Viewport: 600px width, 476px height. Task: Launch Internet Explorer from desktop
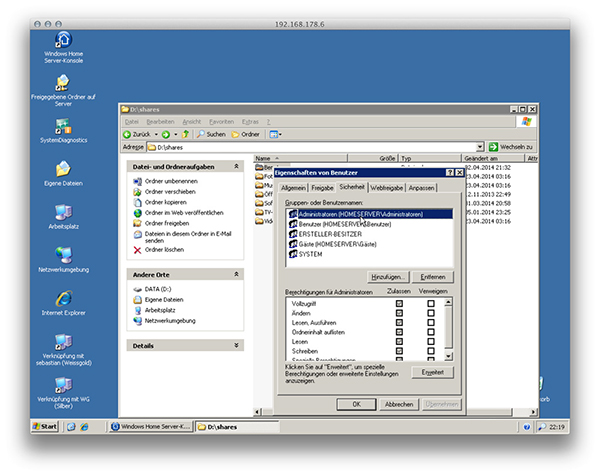click(x=64, y=303)
